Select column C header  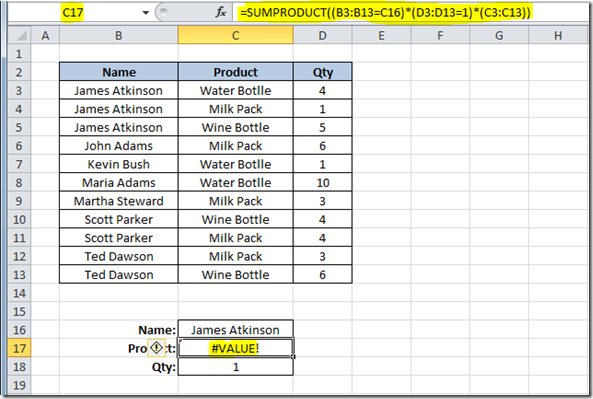(236, 36)
